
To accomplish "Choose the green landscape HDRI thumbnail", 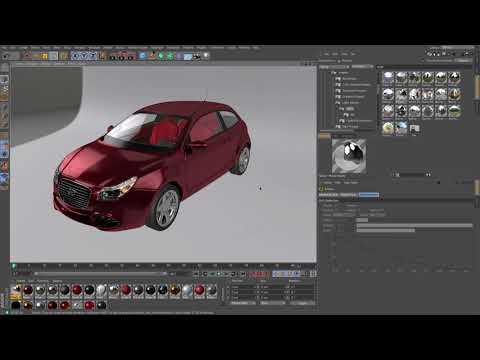I will [454, 111].
